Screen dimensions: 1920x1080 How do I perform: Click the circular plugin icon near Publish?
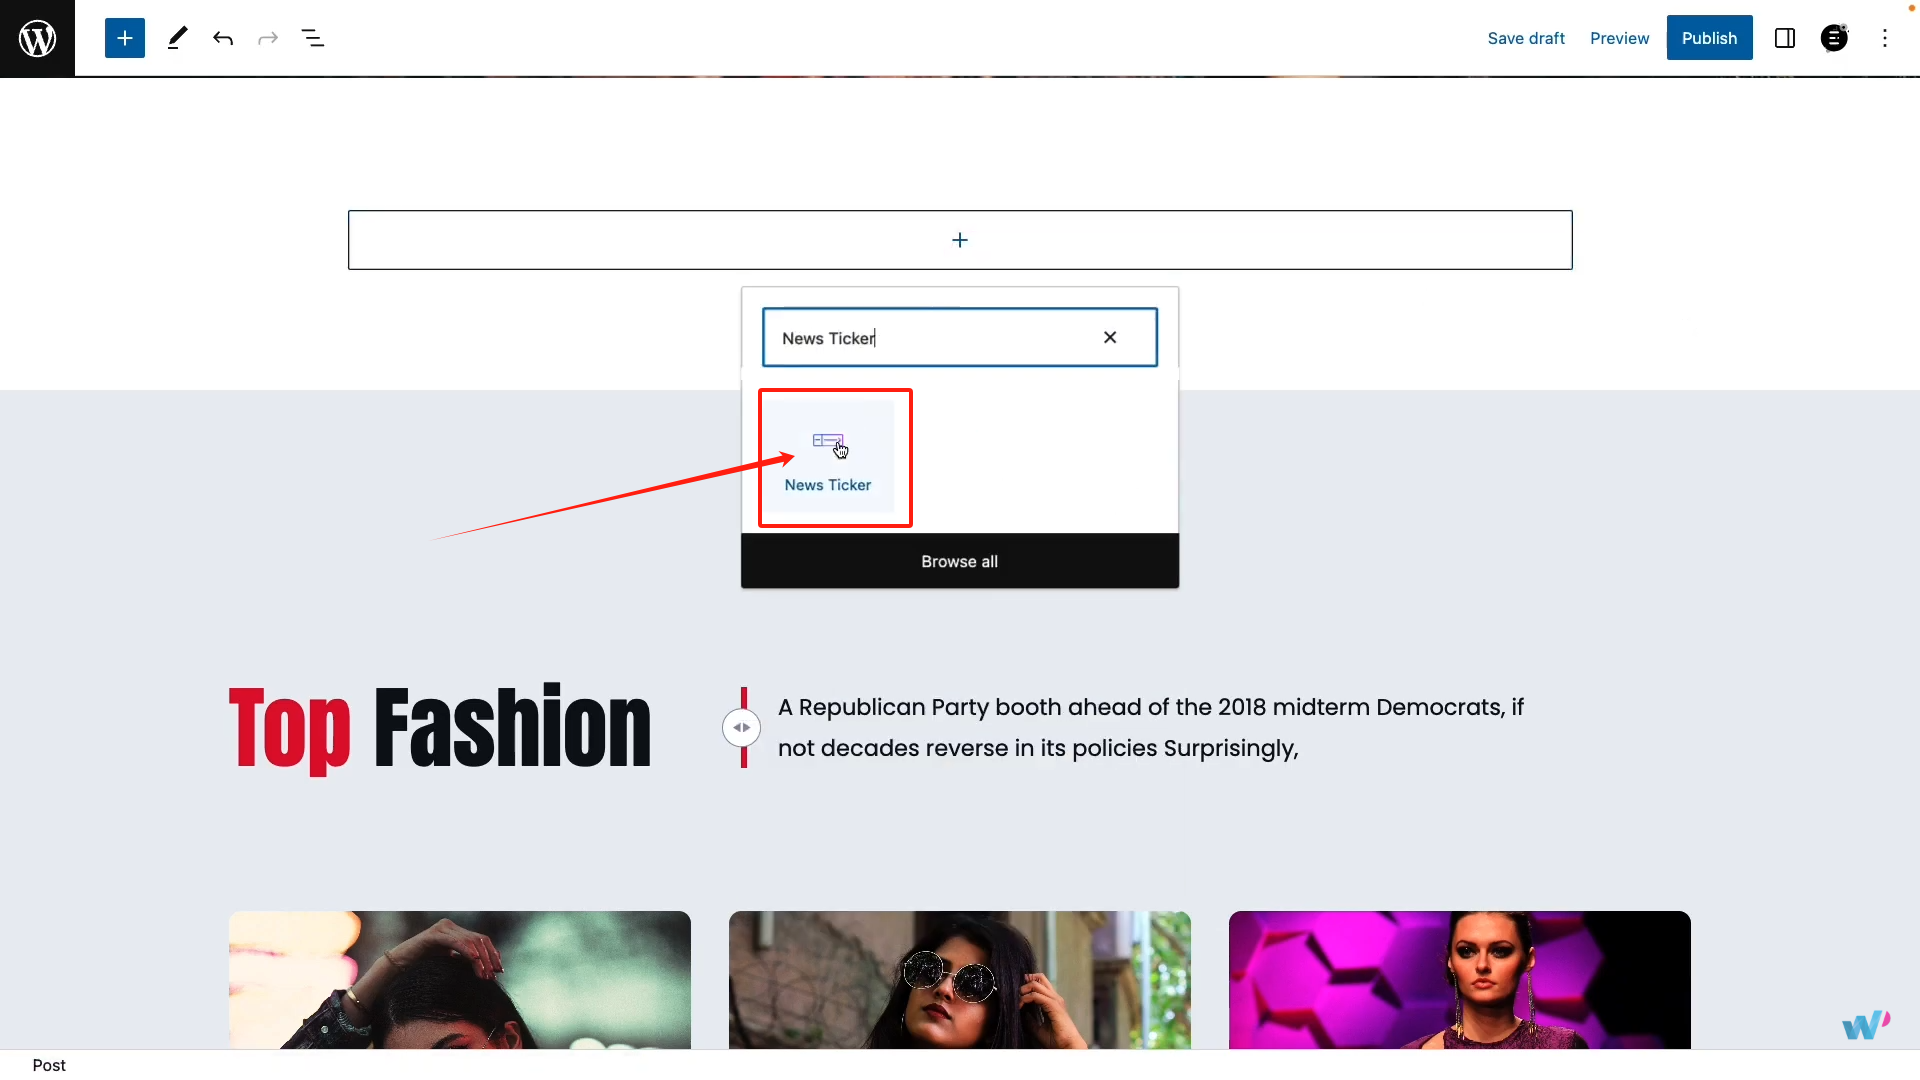(1834, 38)
